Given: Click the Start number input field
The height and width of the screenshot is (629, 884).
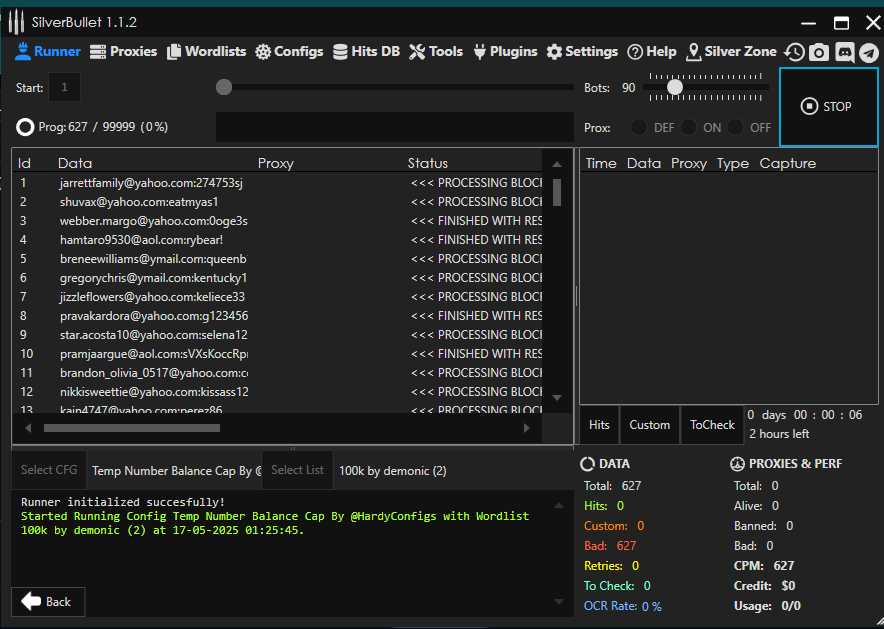Looking at the screenshot, I should coord(64,87).
